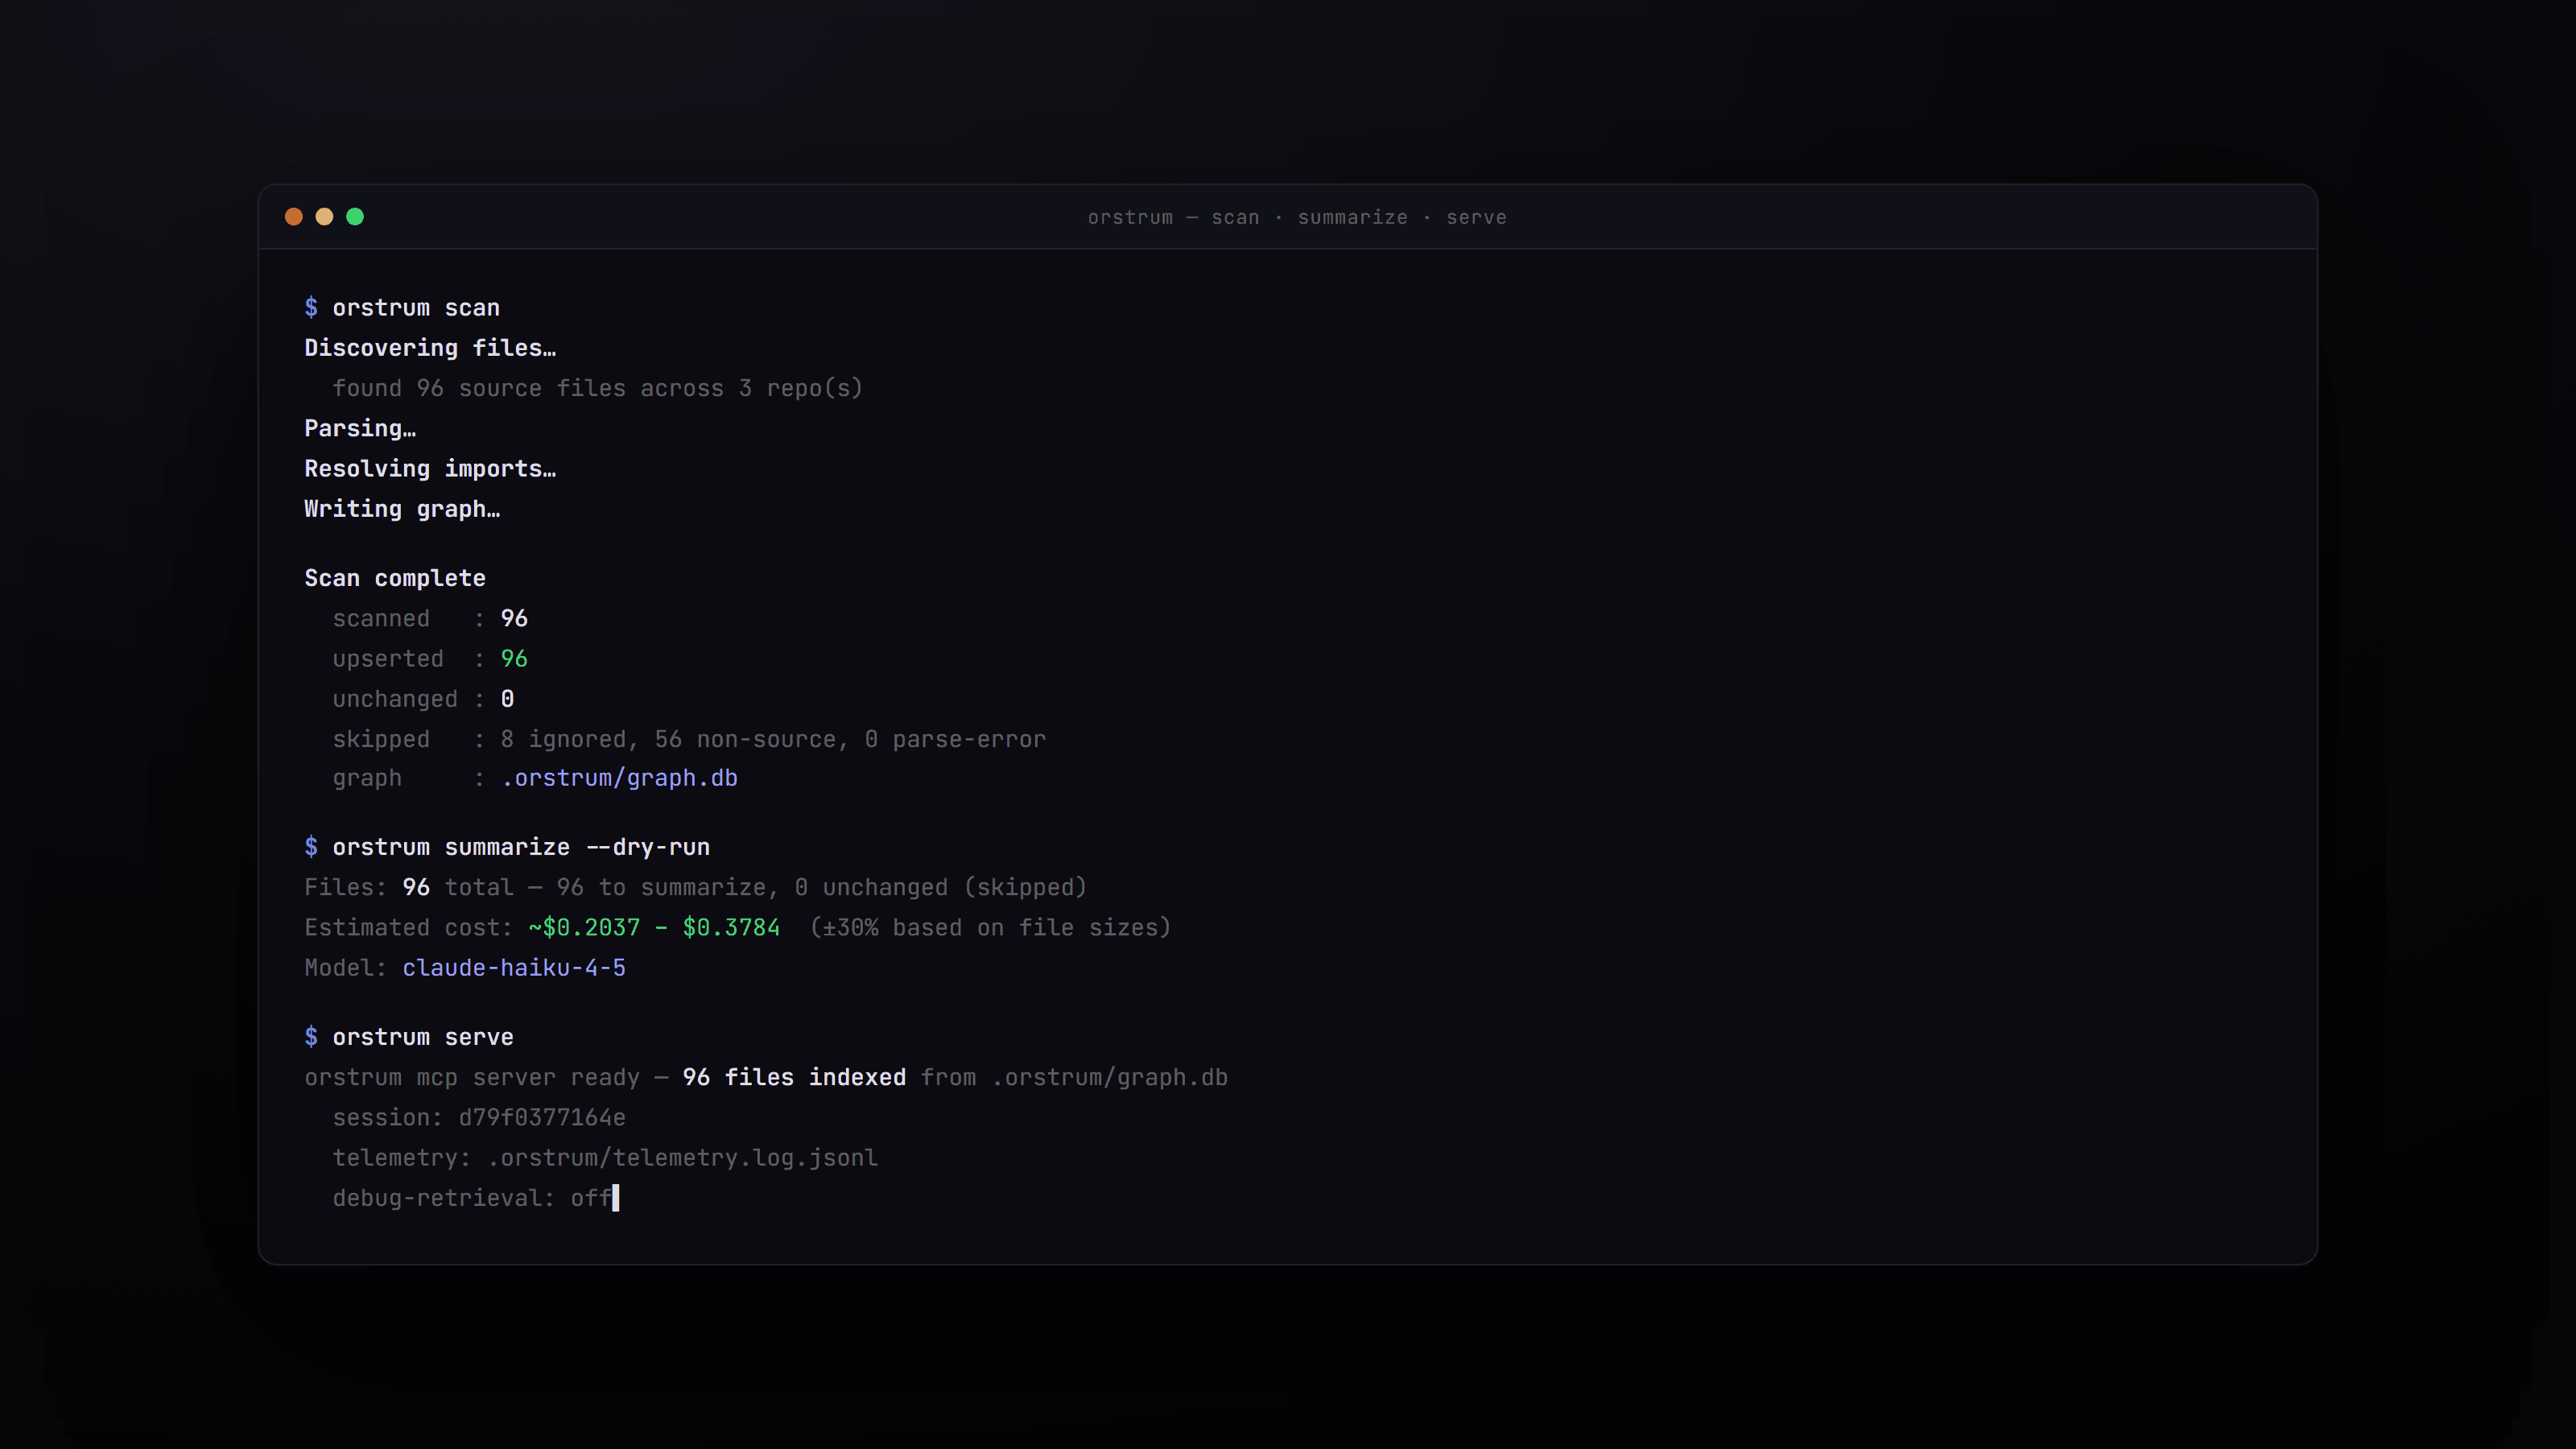
Task: Click the red close window dot
Action: 293,217
